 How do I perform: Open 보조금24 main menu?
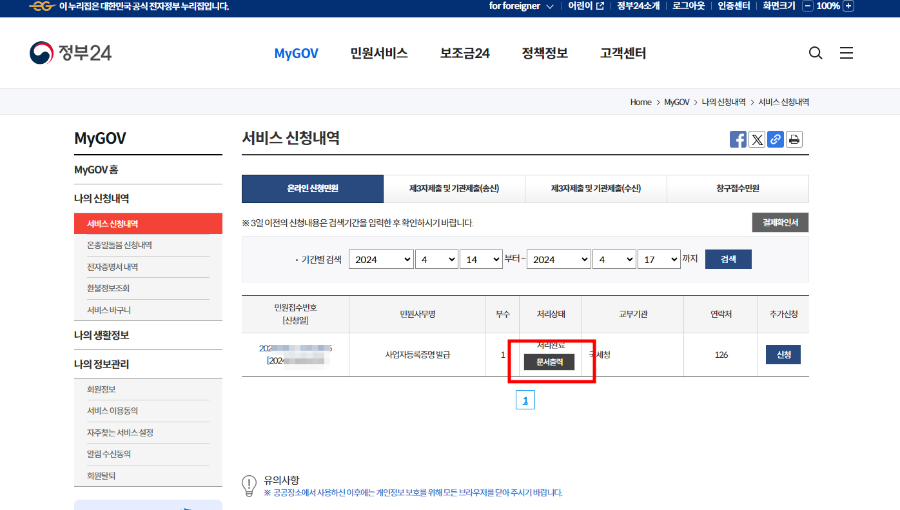click(465, 53)
